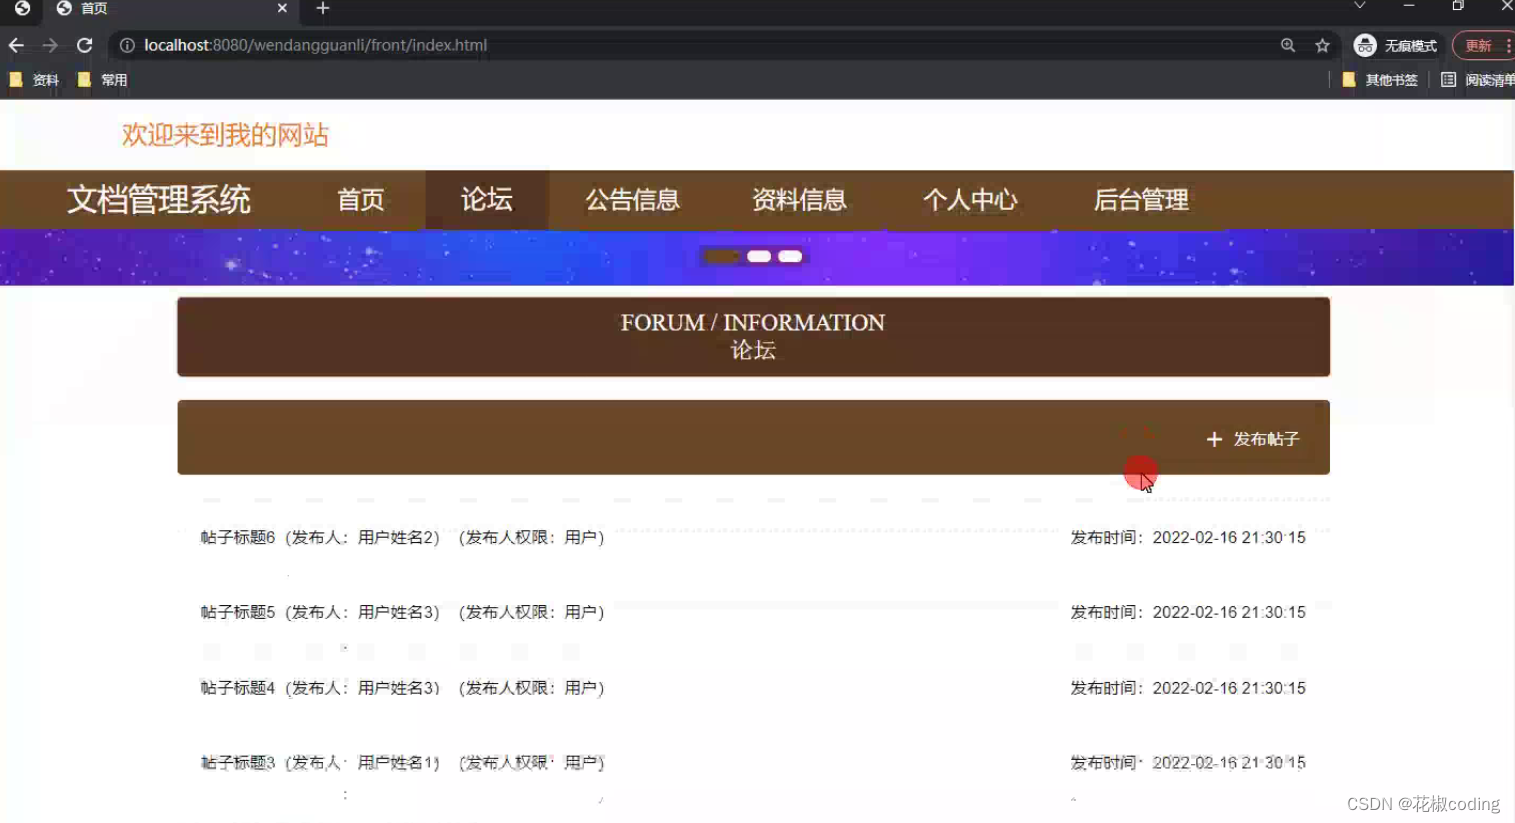This screenshot has height=823, width=1515.
Task: Click the plus icon on 发布帖子 button
Action: [1214, 439]
